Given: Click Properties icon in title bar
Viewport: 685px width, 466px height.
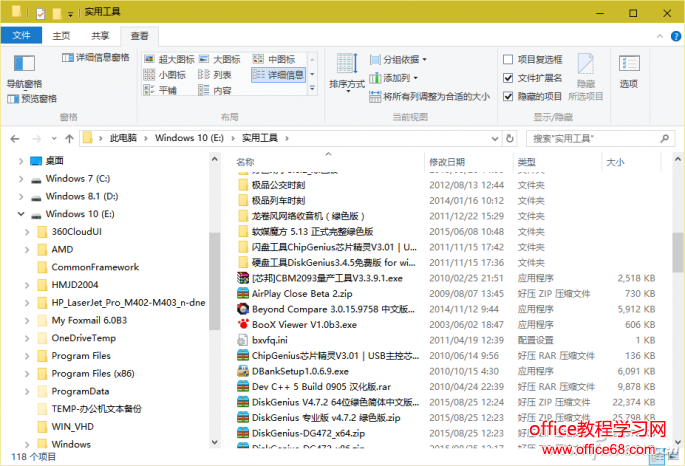Looking at the screenshot, I should pyautogui.click(x=40, y=14).
